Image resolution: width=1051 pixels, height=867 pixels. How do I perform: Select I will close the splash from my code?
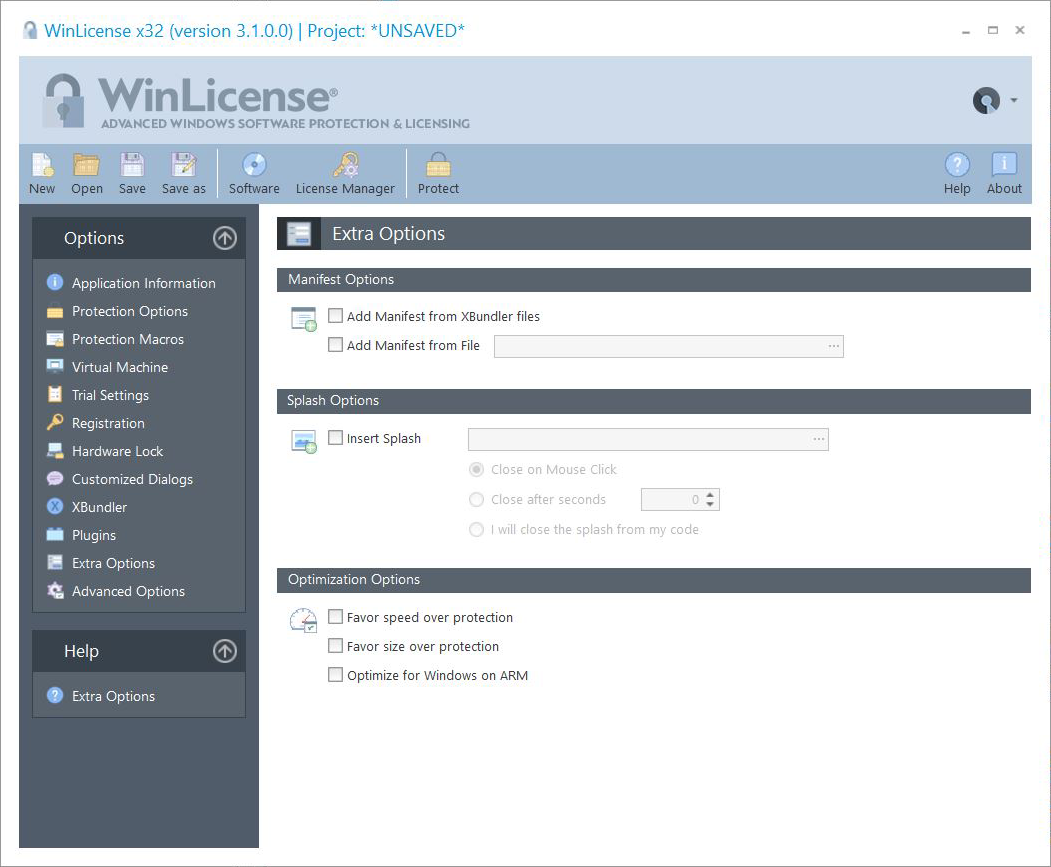point(476,530)
